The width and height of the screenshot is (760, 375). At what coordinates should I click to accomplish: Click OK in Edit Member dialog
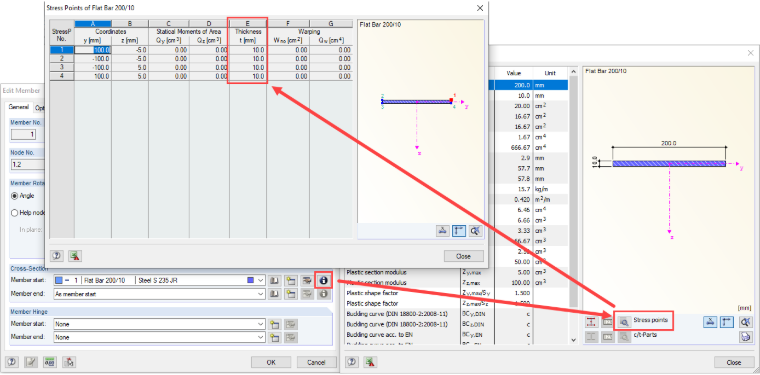[271, 362]
